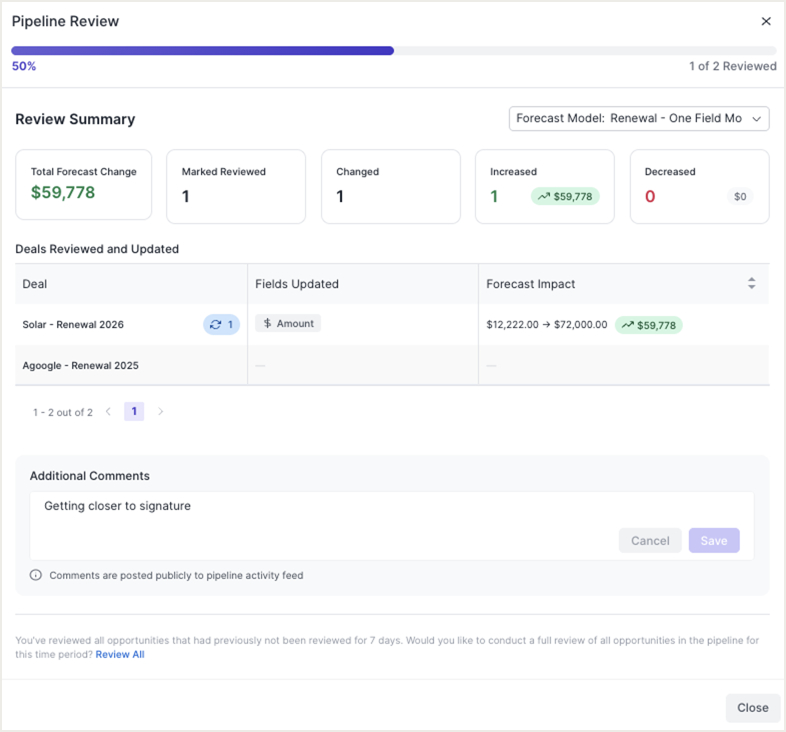Click the sort arrows in Forecast Impact column
The height and width of the screenshot is (732, 786).
point(751,284)
